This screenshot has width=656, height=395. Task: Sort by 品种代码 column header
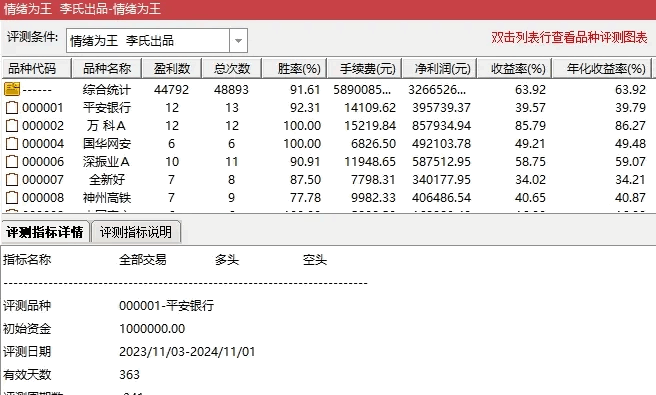(36, 68)
